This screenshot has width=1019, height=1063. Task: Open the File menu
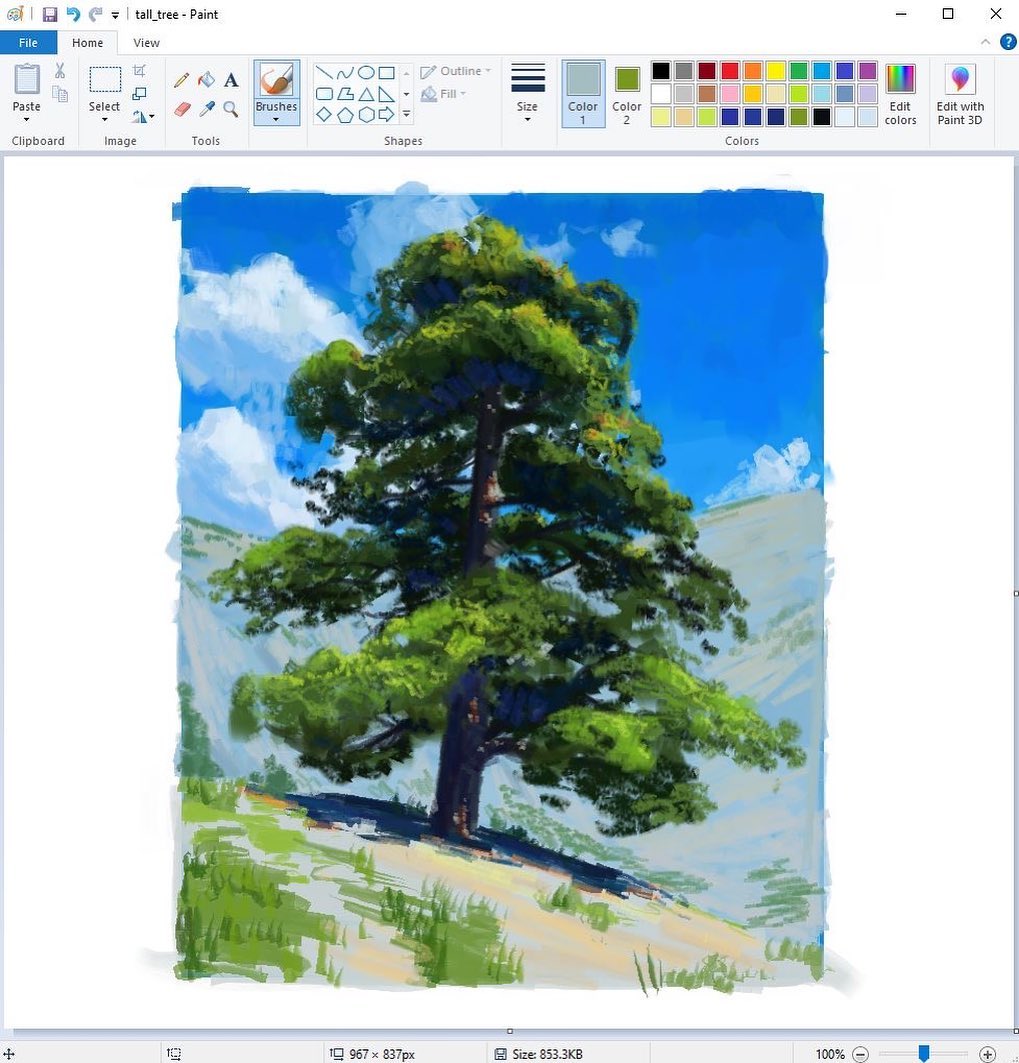[28, 43]
